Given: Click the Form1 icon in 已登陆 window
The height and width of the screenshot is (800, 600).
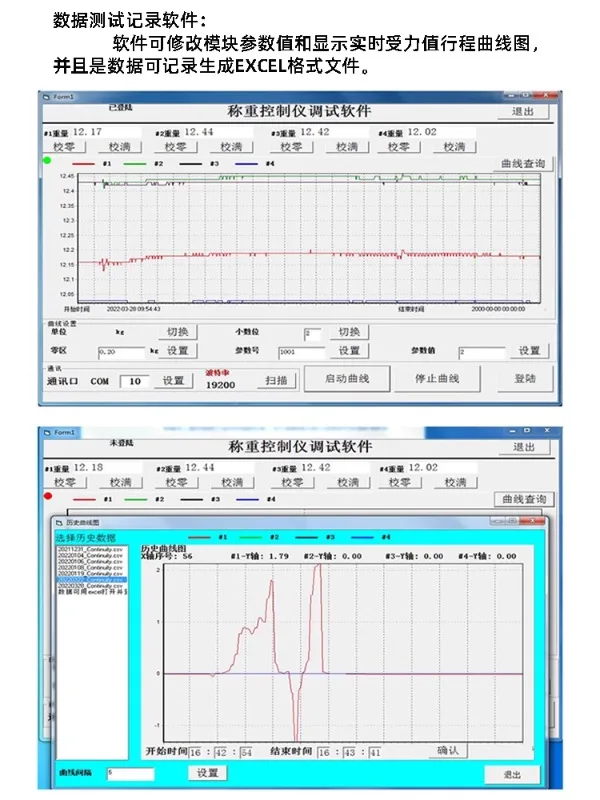Looking at the screenshot, I should tap(47, 96).
